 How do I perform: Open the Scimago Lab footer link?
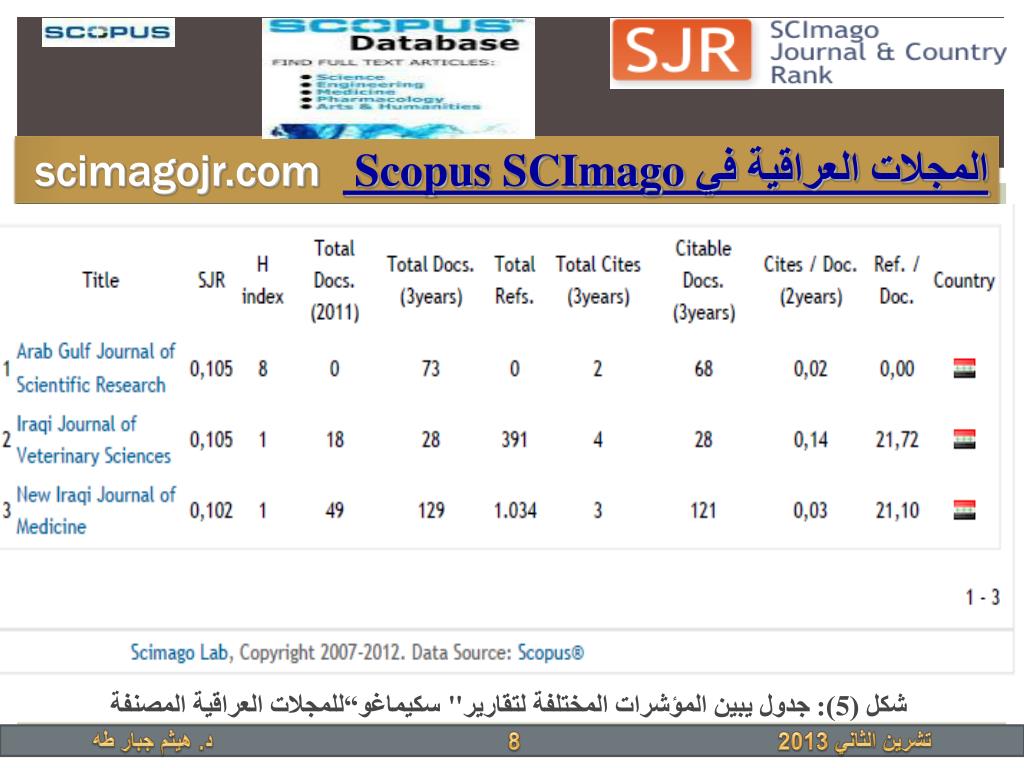179,652
